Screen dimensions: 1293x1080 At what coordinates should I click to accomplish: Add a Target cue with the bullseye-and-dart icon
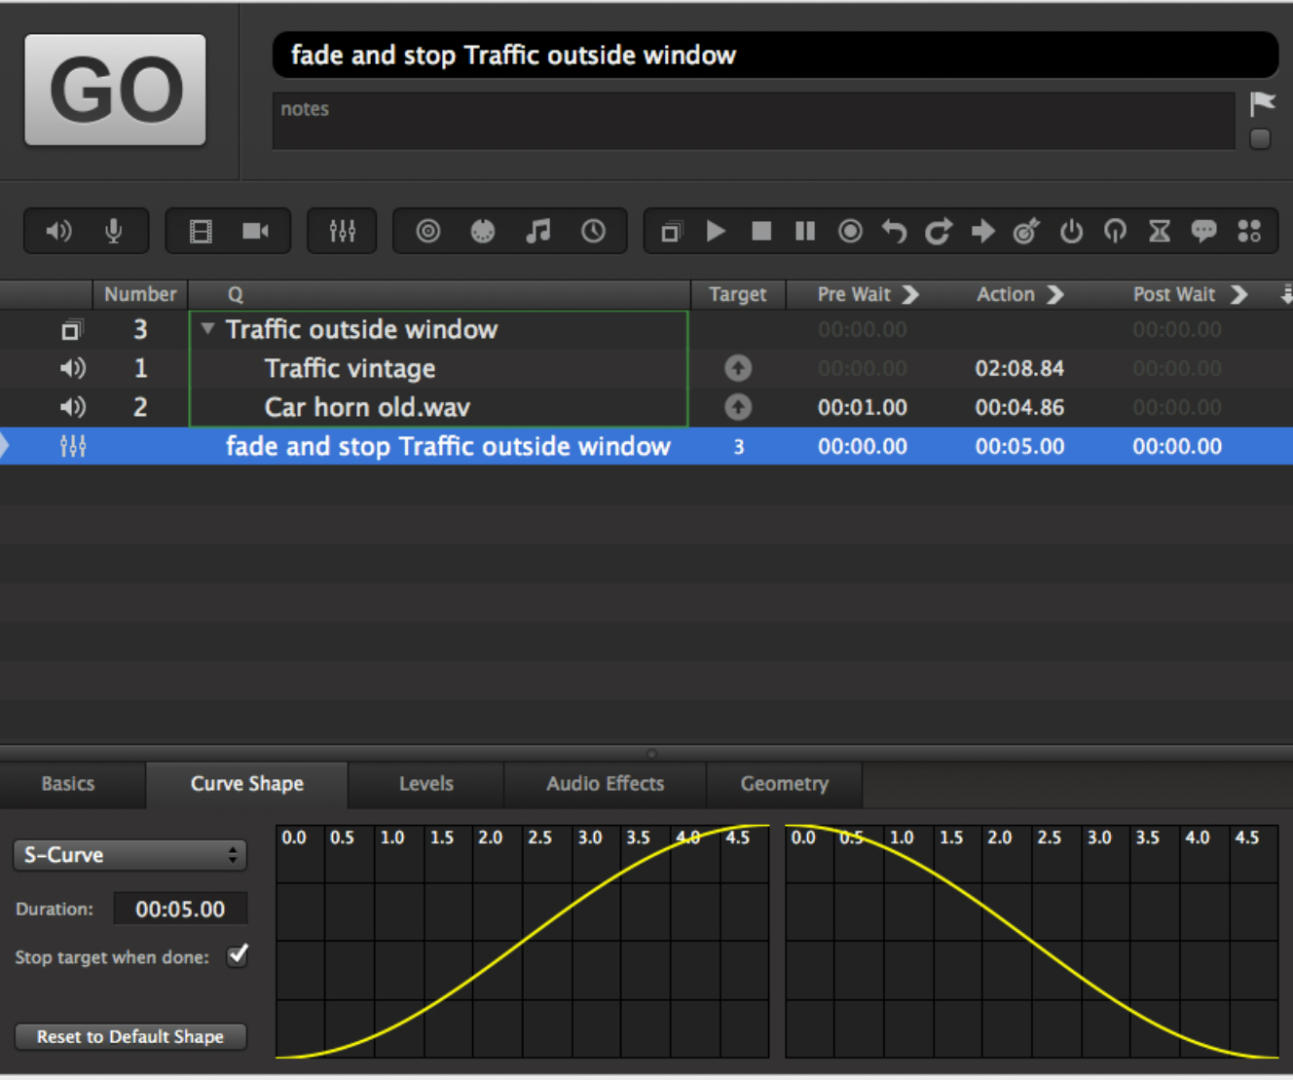(x=1026, y=231)
